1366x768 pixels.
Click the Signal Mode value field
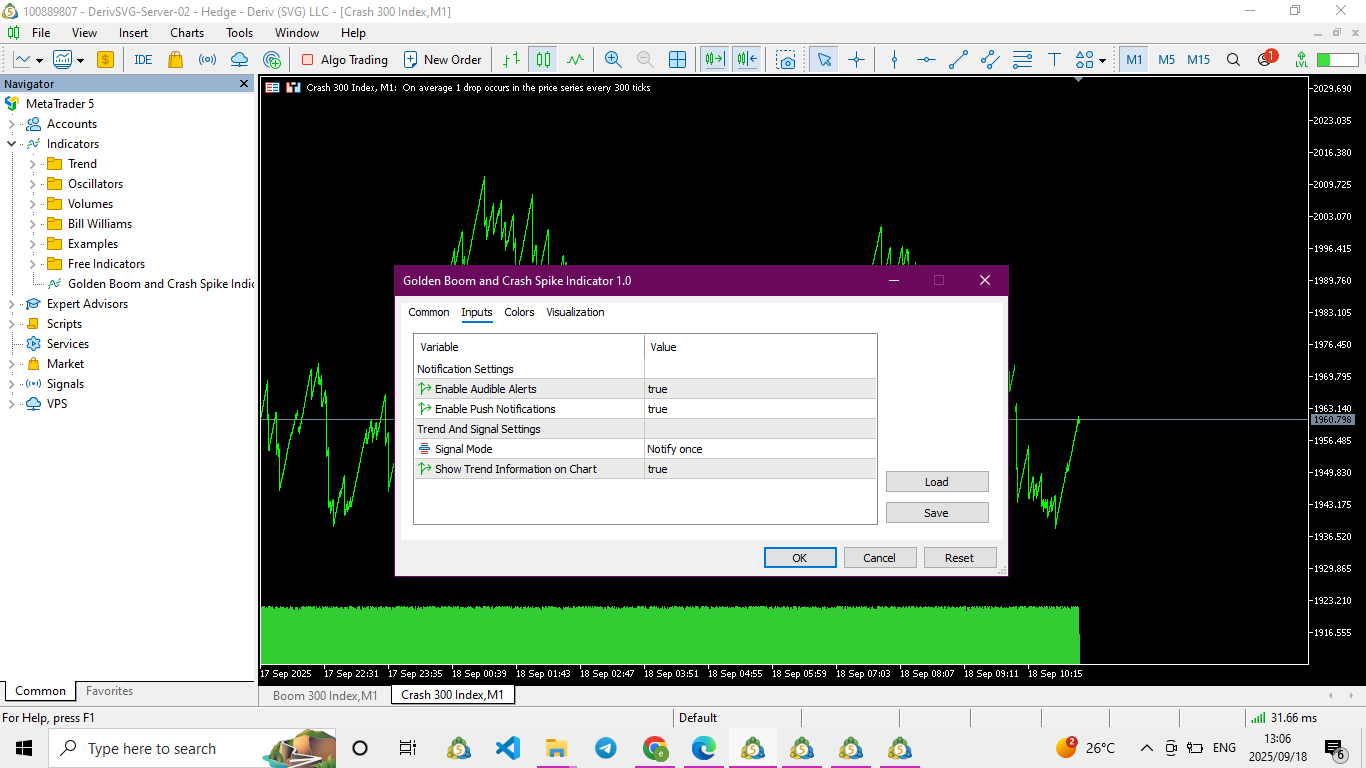click(x=760, y=449)
